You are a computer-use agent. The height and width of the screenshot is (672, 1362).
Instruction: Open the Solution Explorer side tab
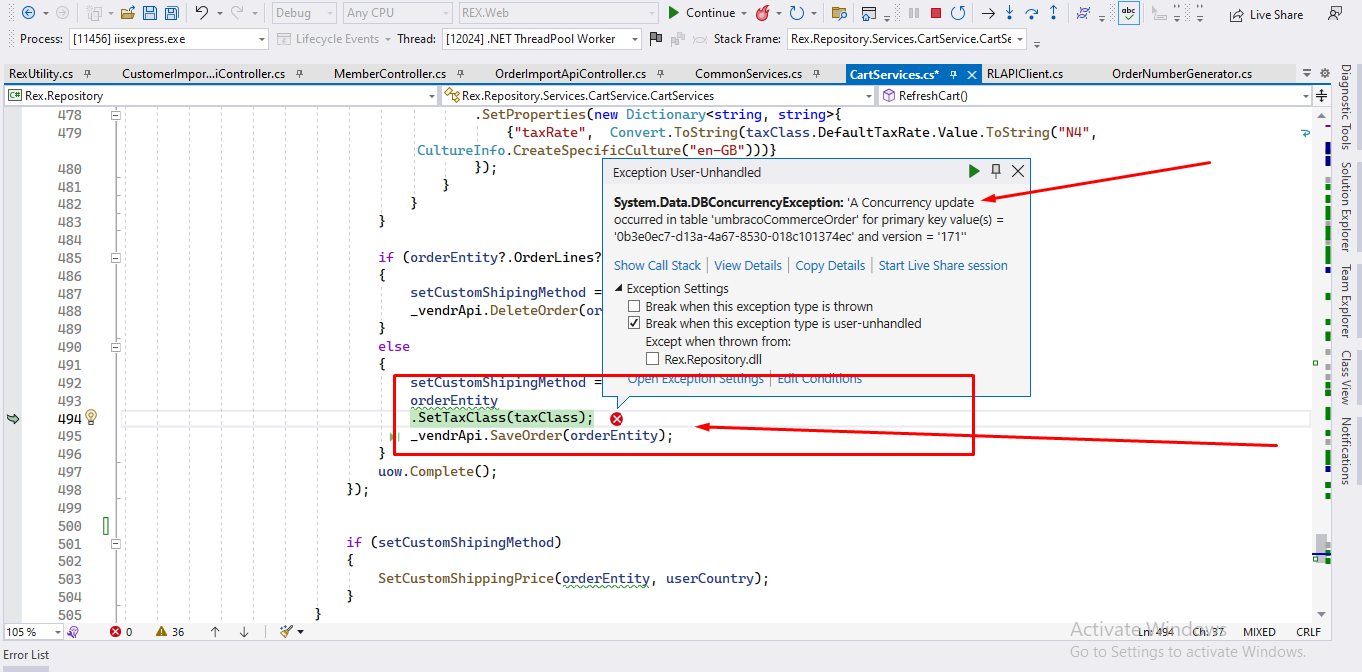click(x=1346, y=206)
